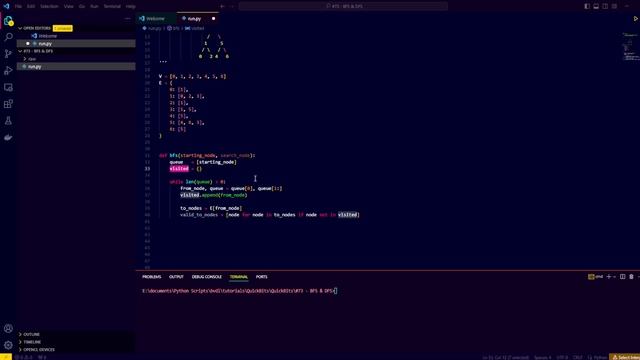Click the yellow unsaved badge beside Open Editors
Screen dimensions: 640x360
(62, 28)
